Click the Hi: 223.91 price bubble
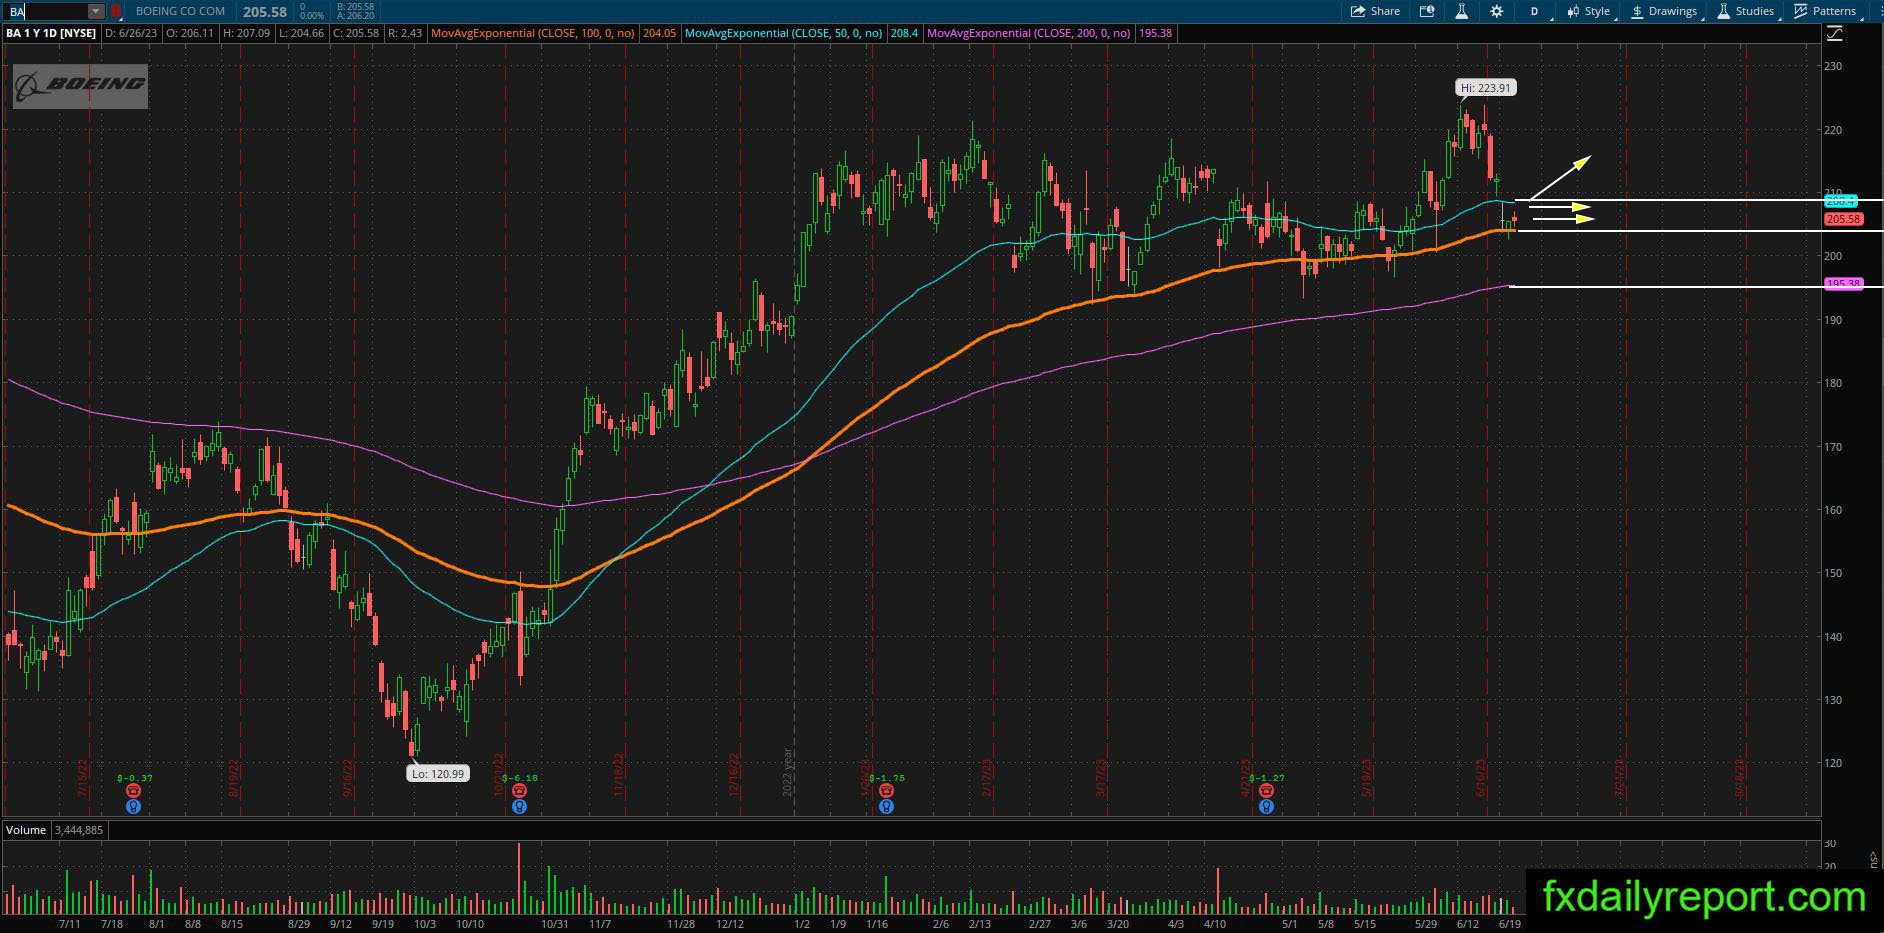 pos(1486,88)
